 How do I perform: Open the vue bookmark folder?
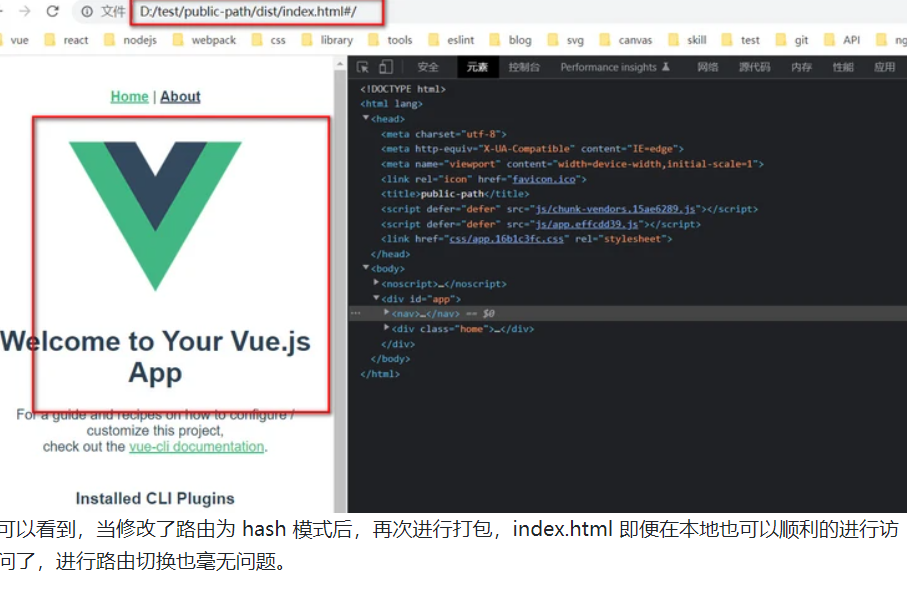(x=15, y=40)
